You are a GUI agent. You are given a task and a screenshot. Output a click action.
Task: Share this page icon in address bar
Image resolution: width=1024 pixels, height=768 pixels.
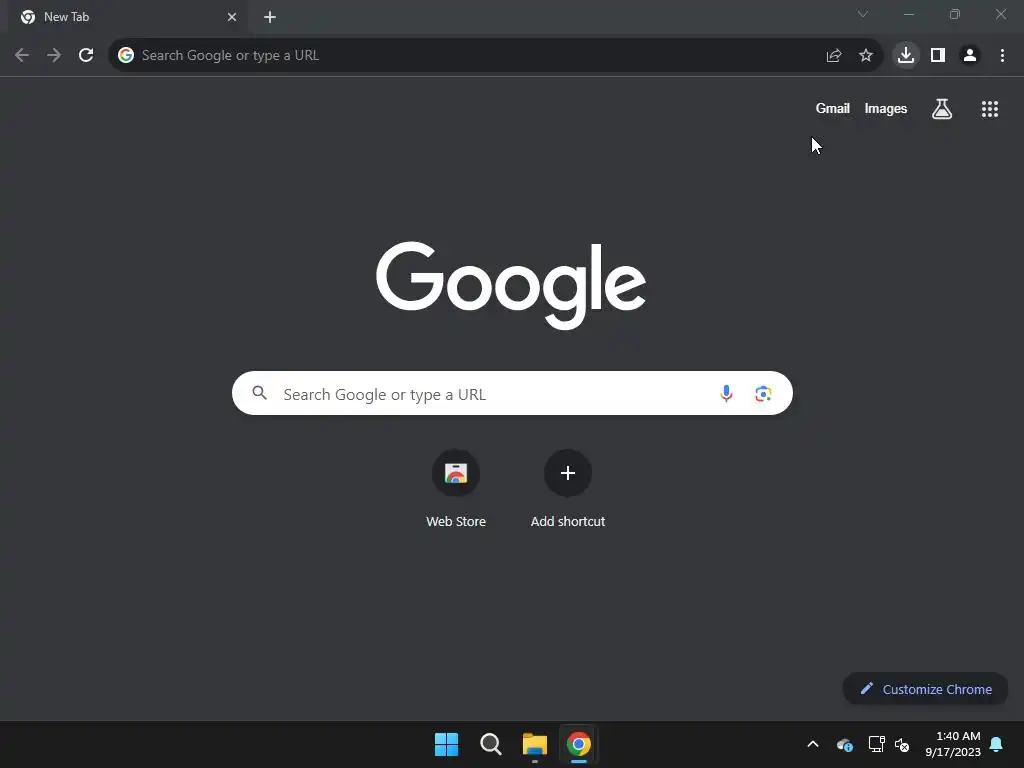(x=834, y=56)
